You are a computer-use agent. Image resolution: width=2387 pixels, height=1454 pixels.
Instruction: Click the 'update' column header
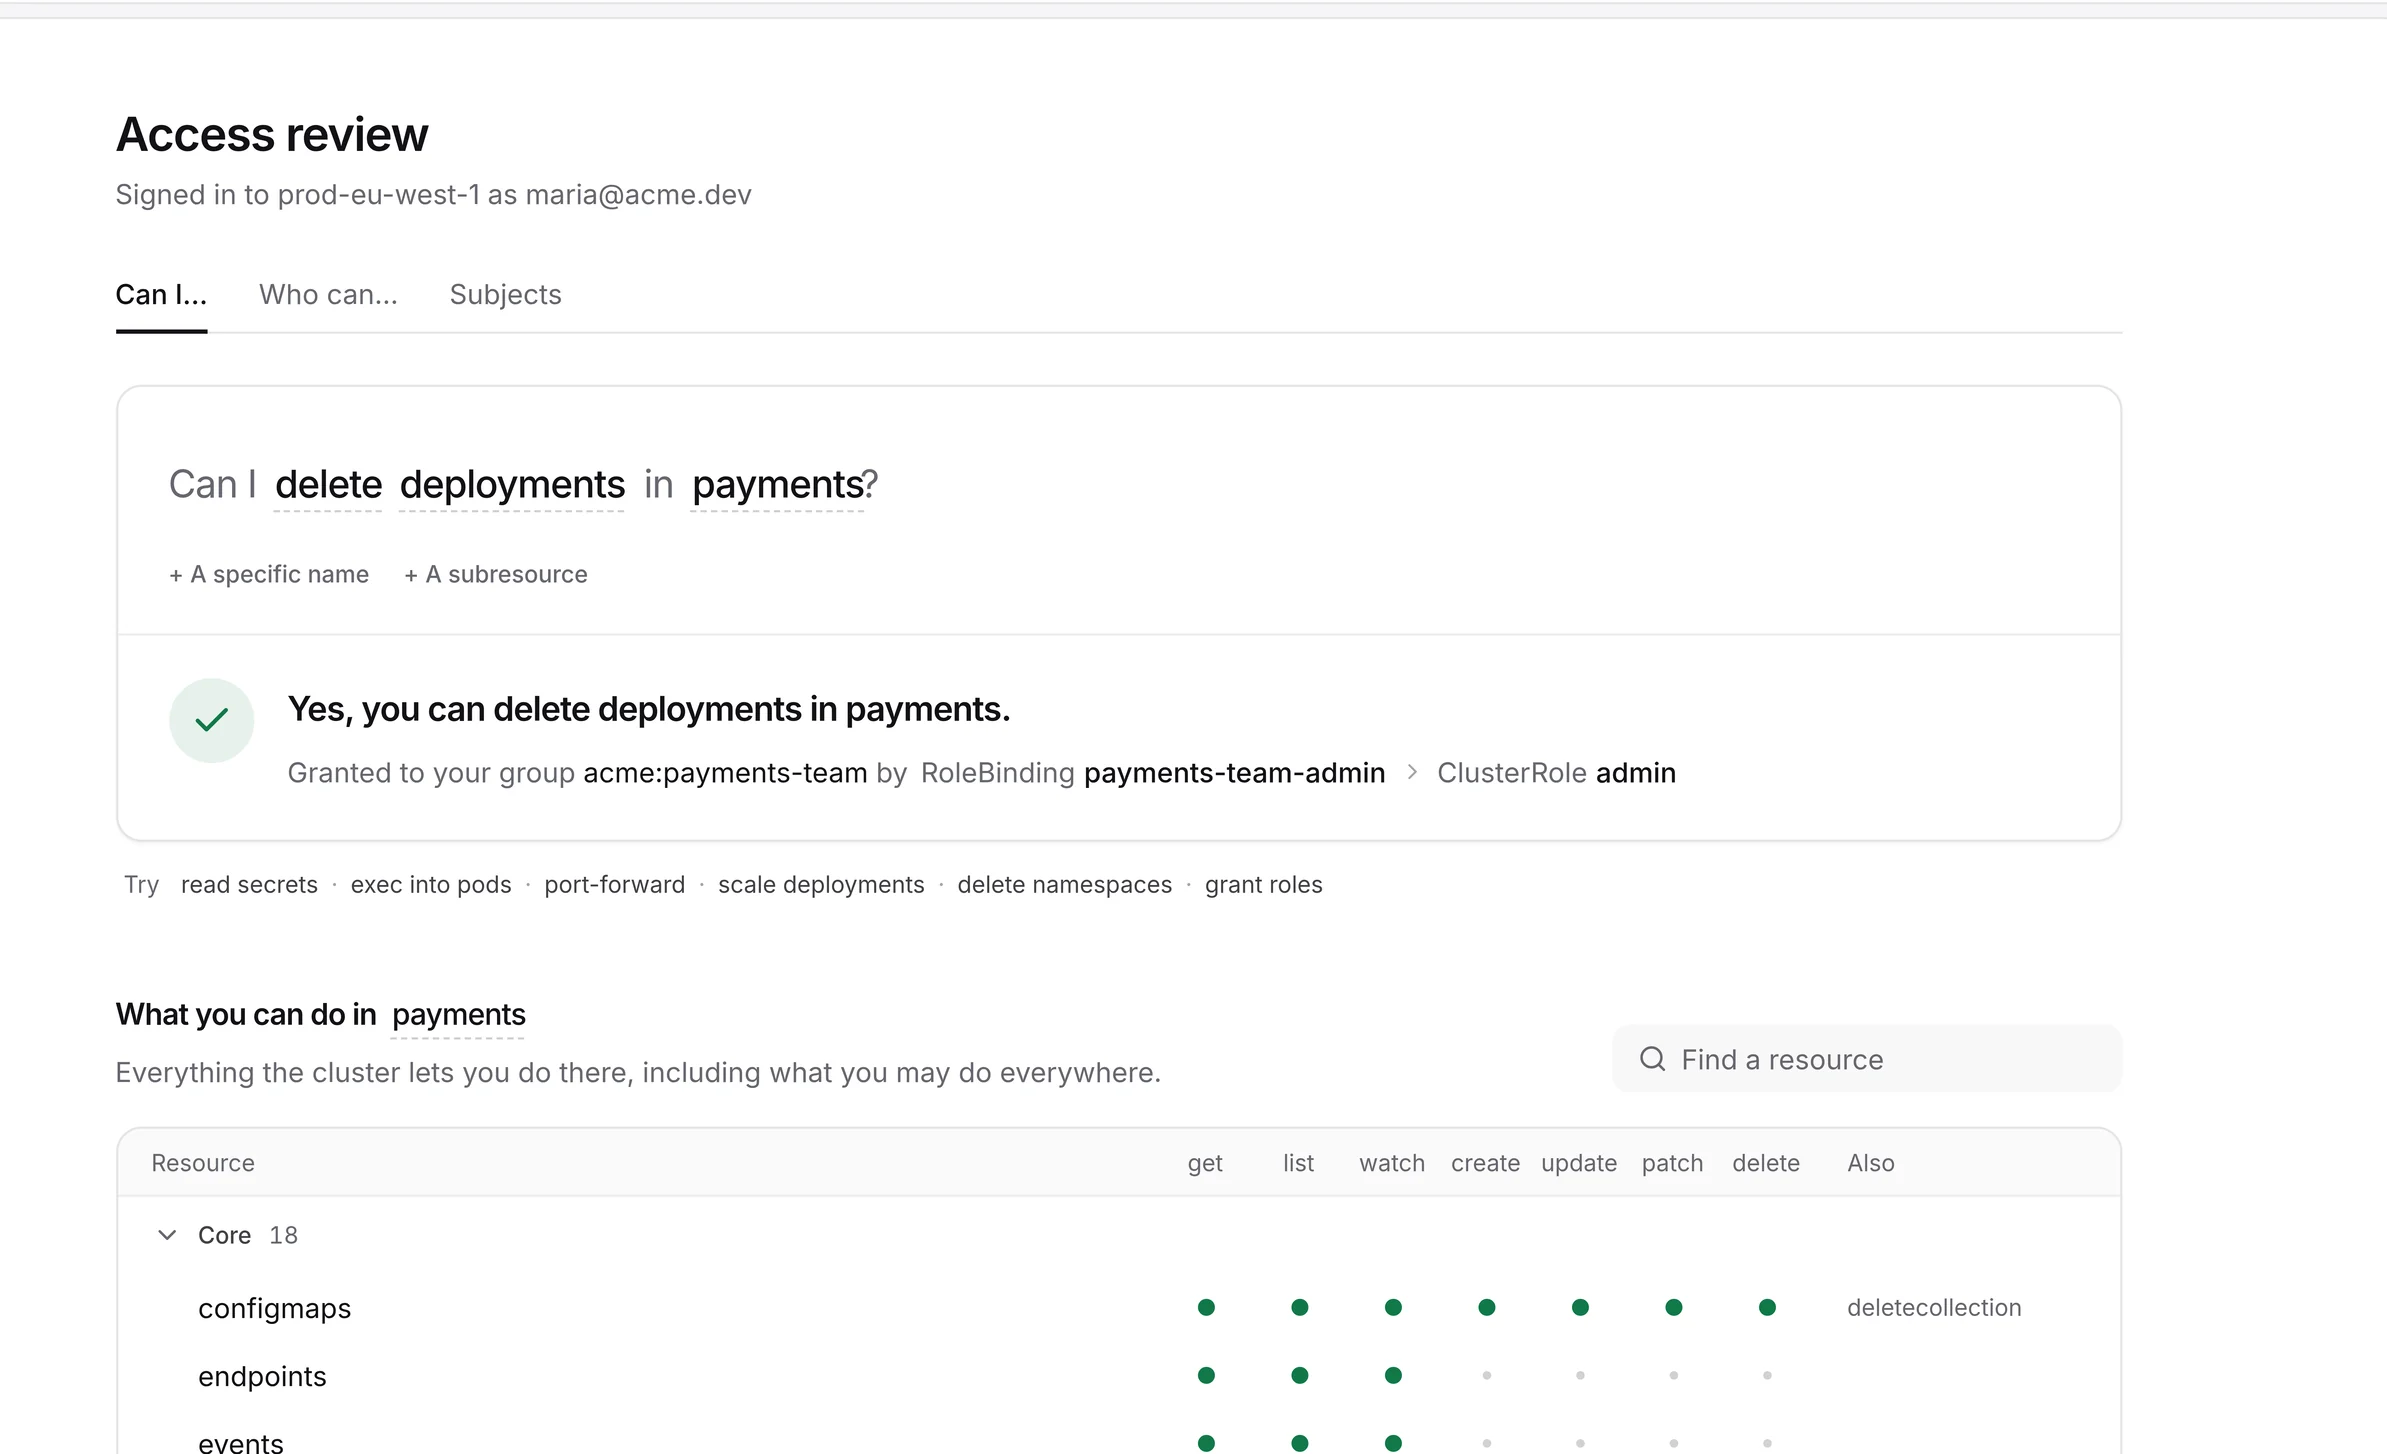click(x=1579, y=1163)
